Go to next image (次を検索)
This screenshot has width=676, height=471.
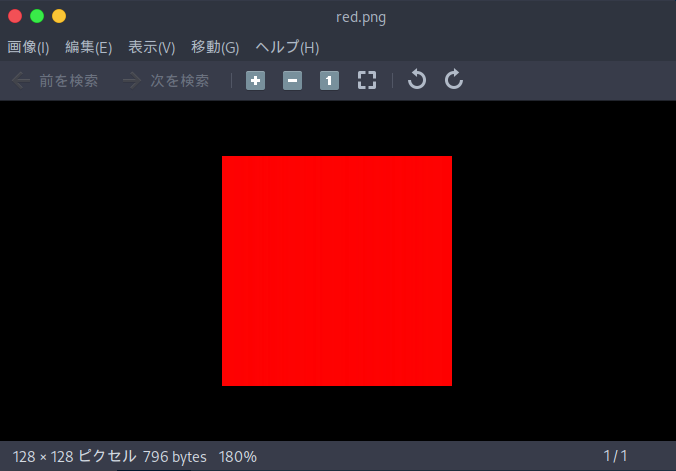(166, 81)
